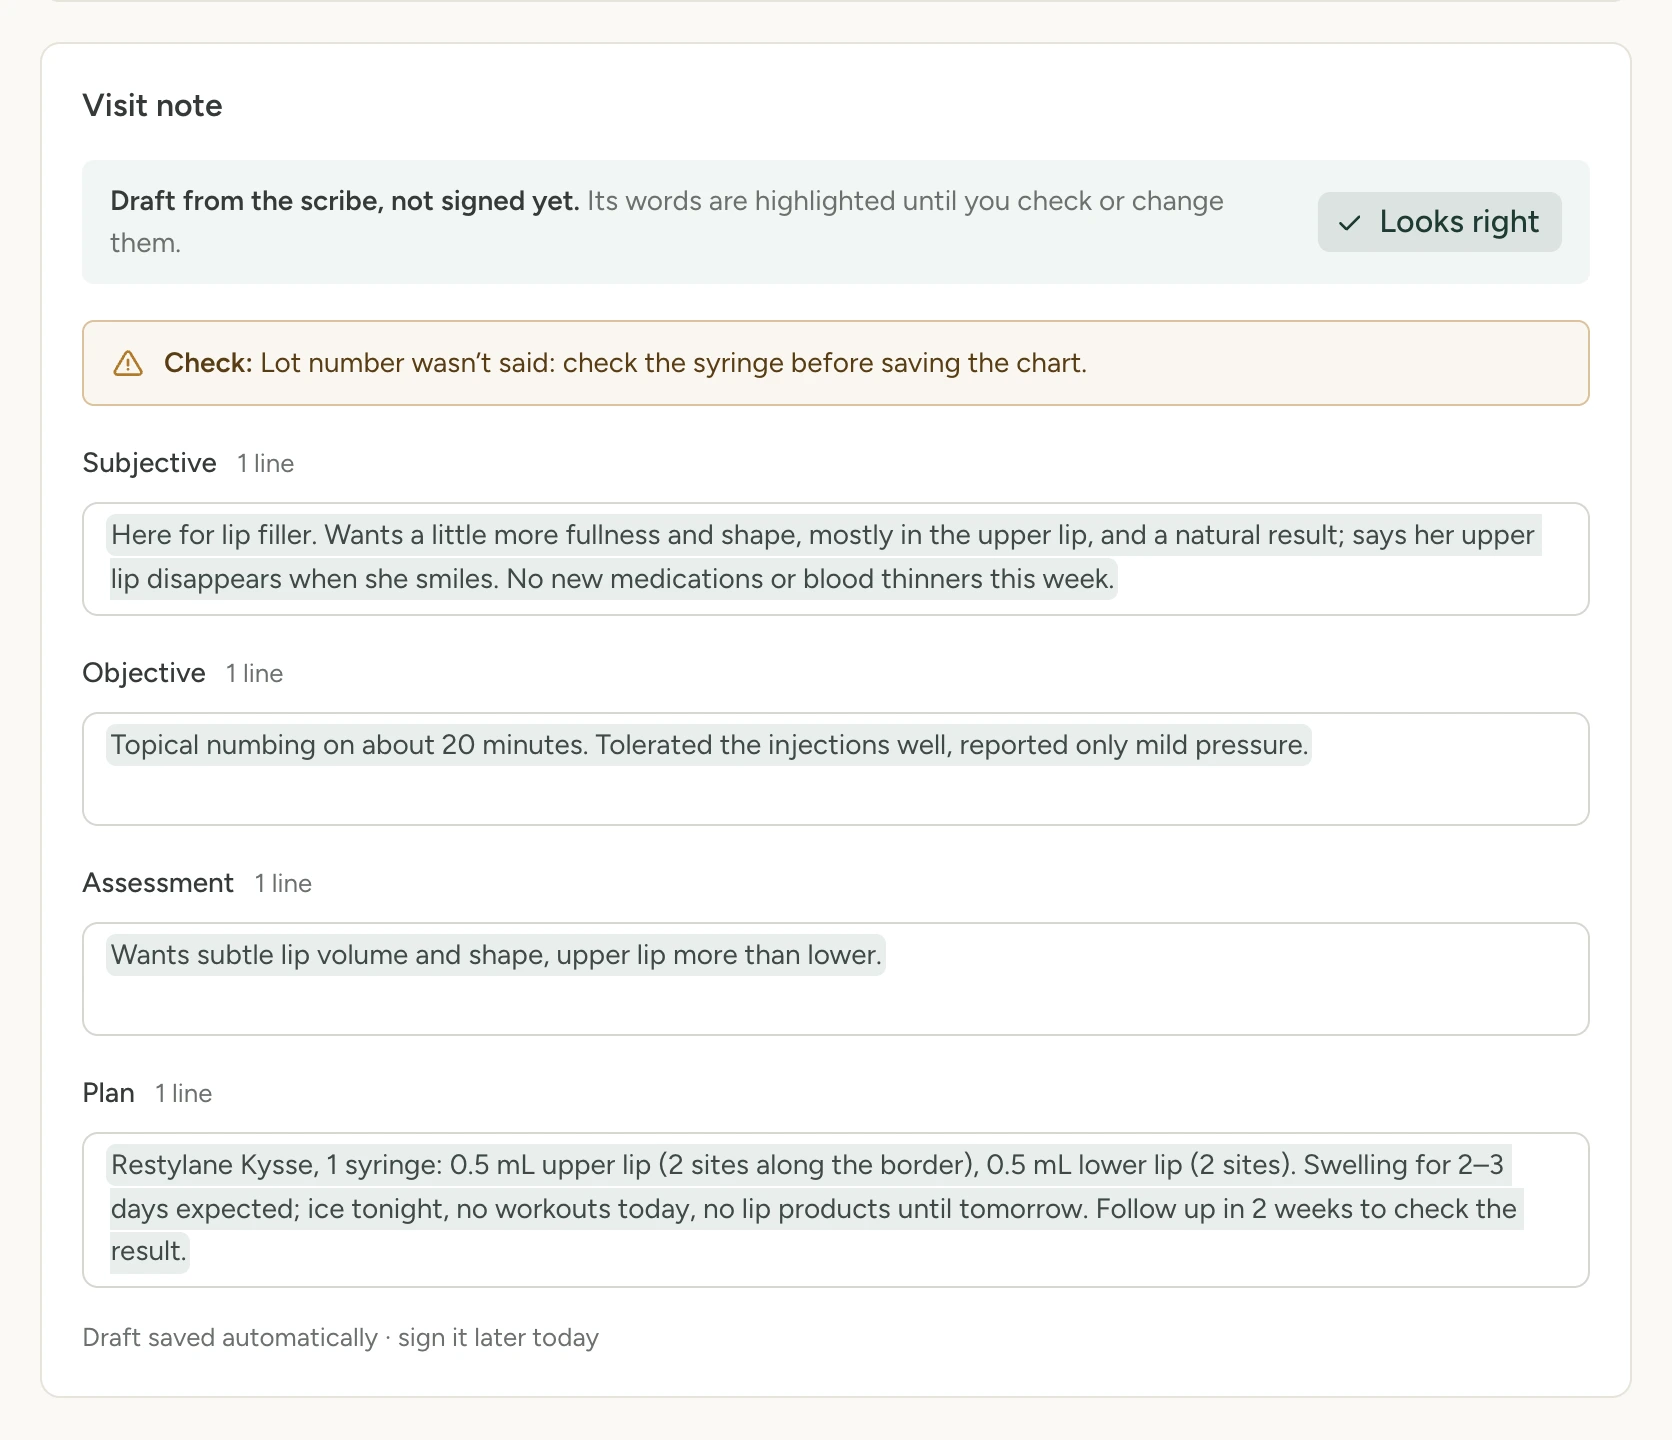The height and width of the screenshot is (1440, 1672).
Task: Click into the Plan text area
Action: tap(836, 1210)
